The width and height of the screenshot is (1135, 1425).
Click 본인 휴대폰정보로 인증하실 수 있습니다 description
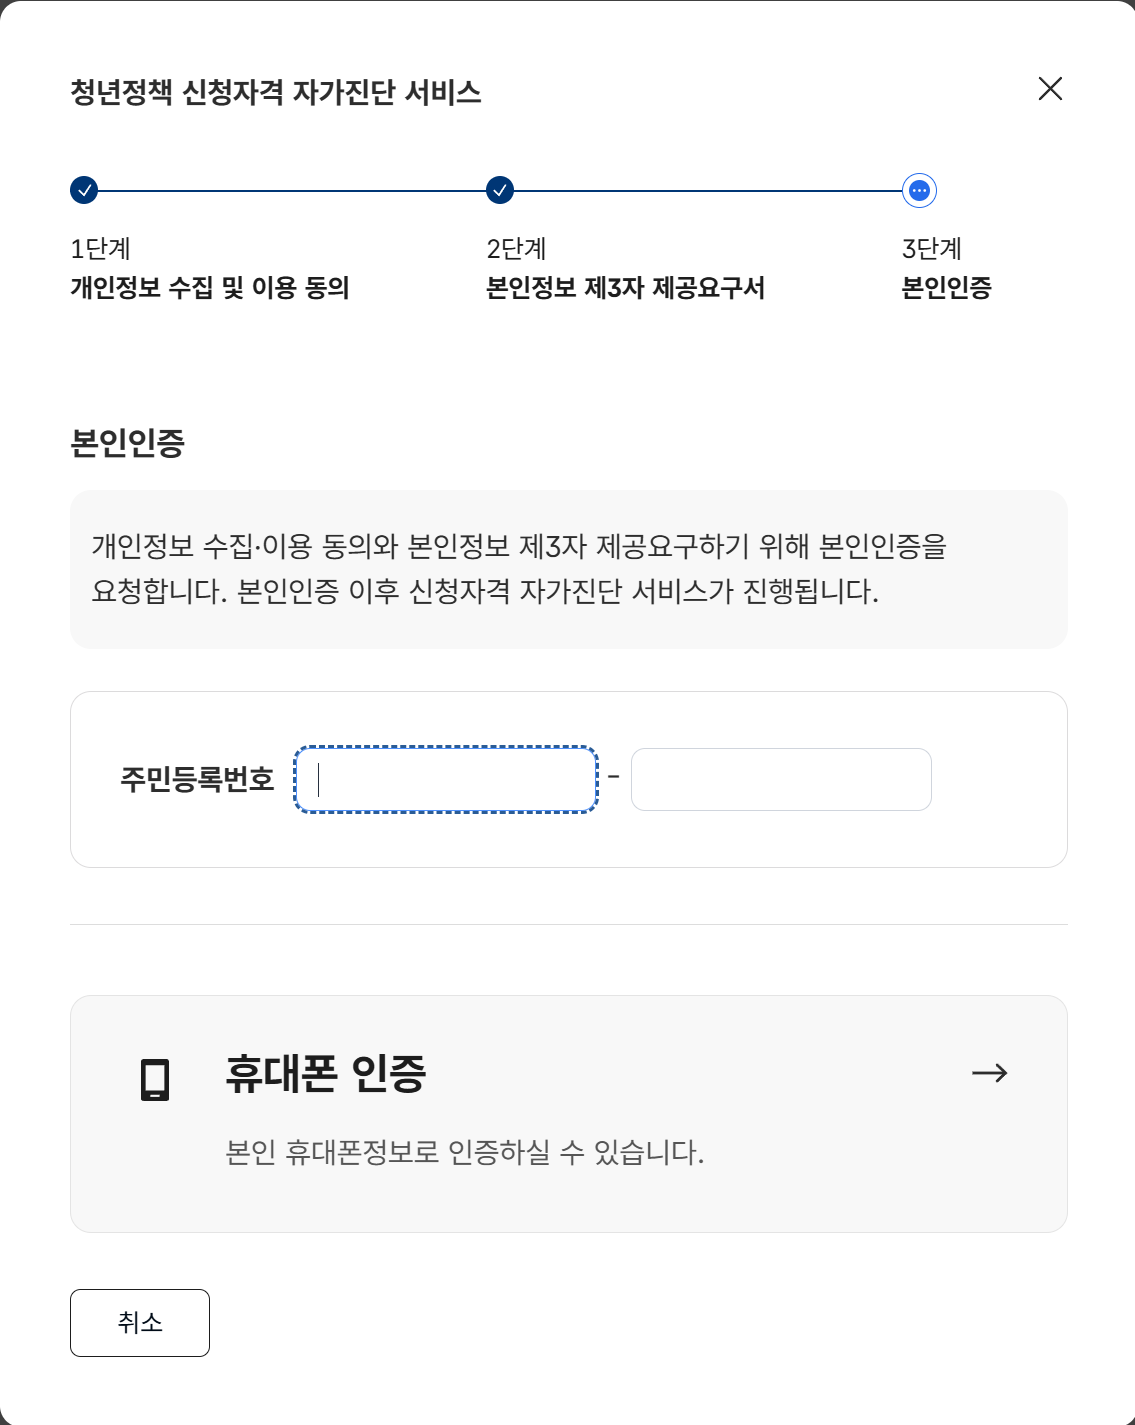pyautogui.click(x=465, y=1152)
